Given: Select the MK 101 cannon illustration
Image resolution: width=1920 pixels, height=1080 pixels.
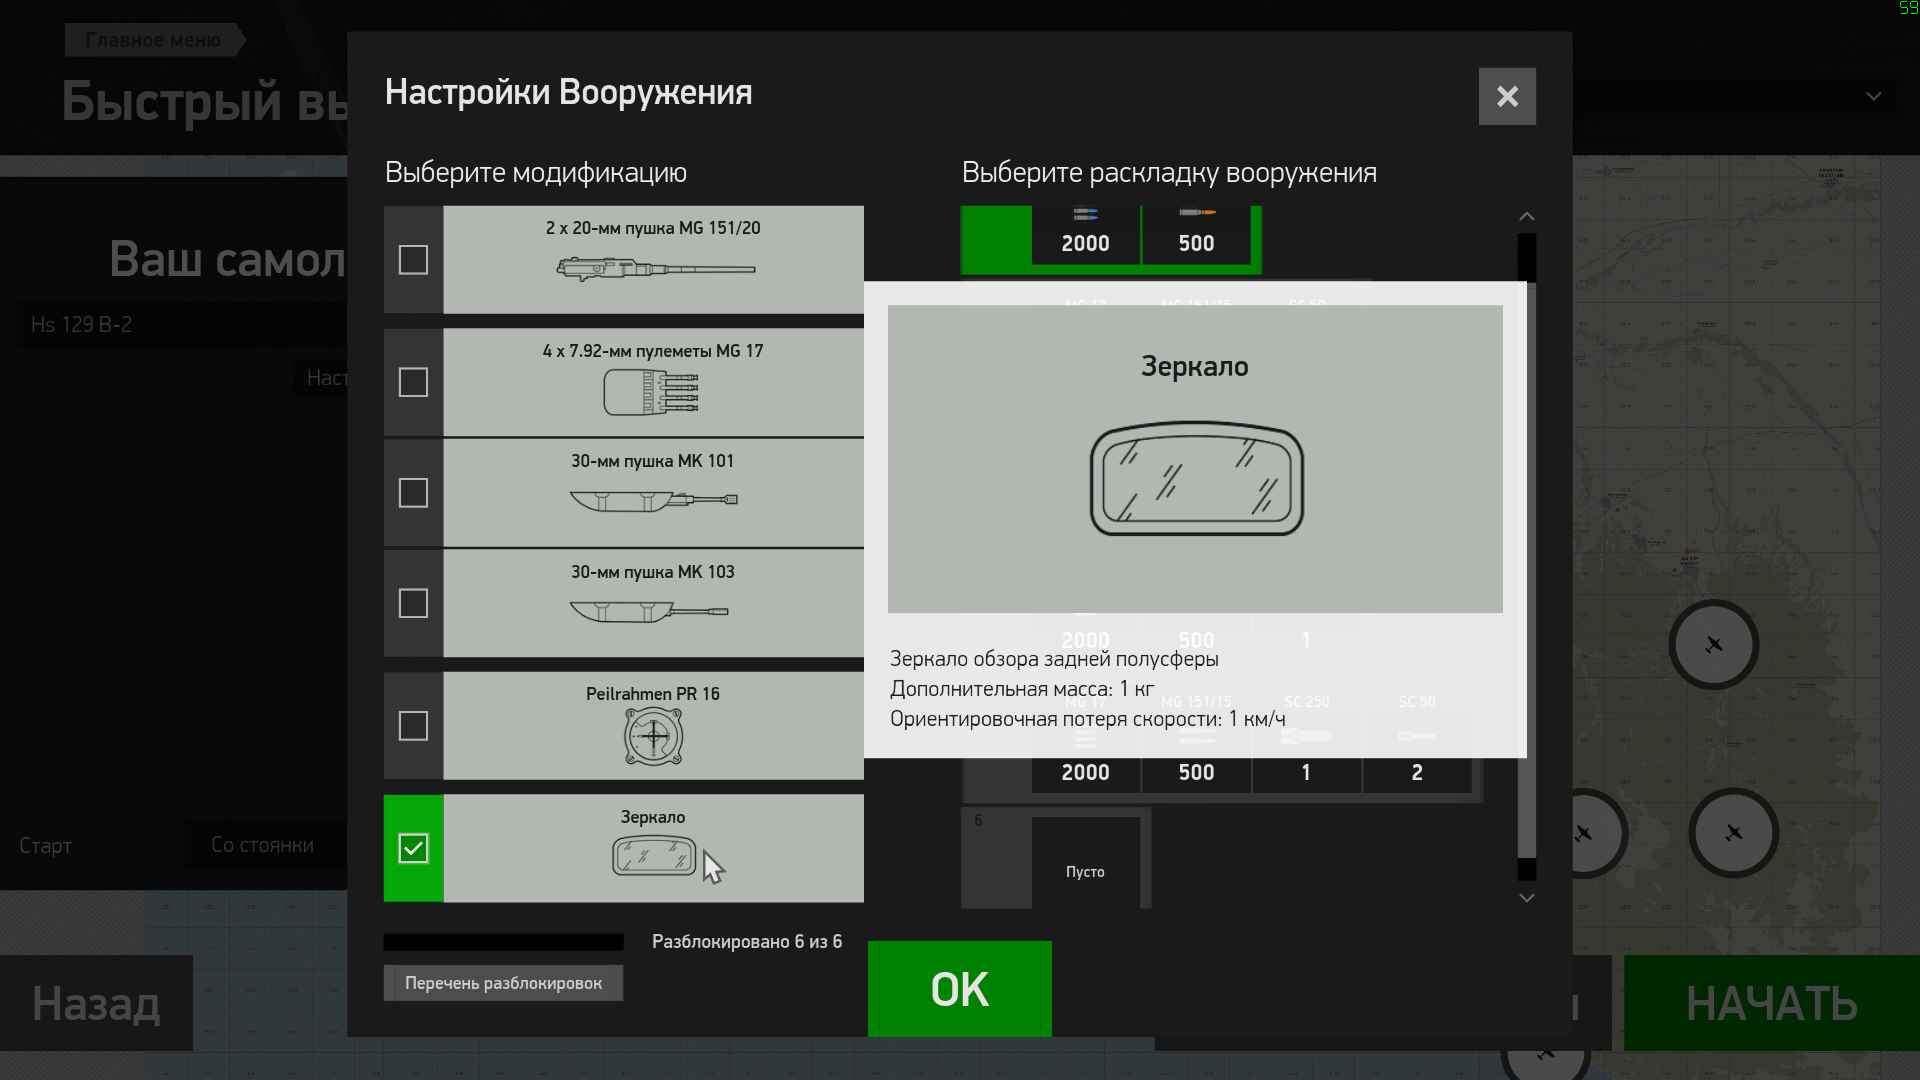Looking at the screenshot, I should click(653, 500).
